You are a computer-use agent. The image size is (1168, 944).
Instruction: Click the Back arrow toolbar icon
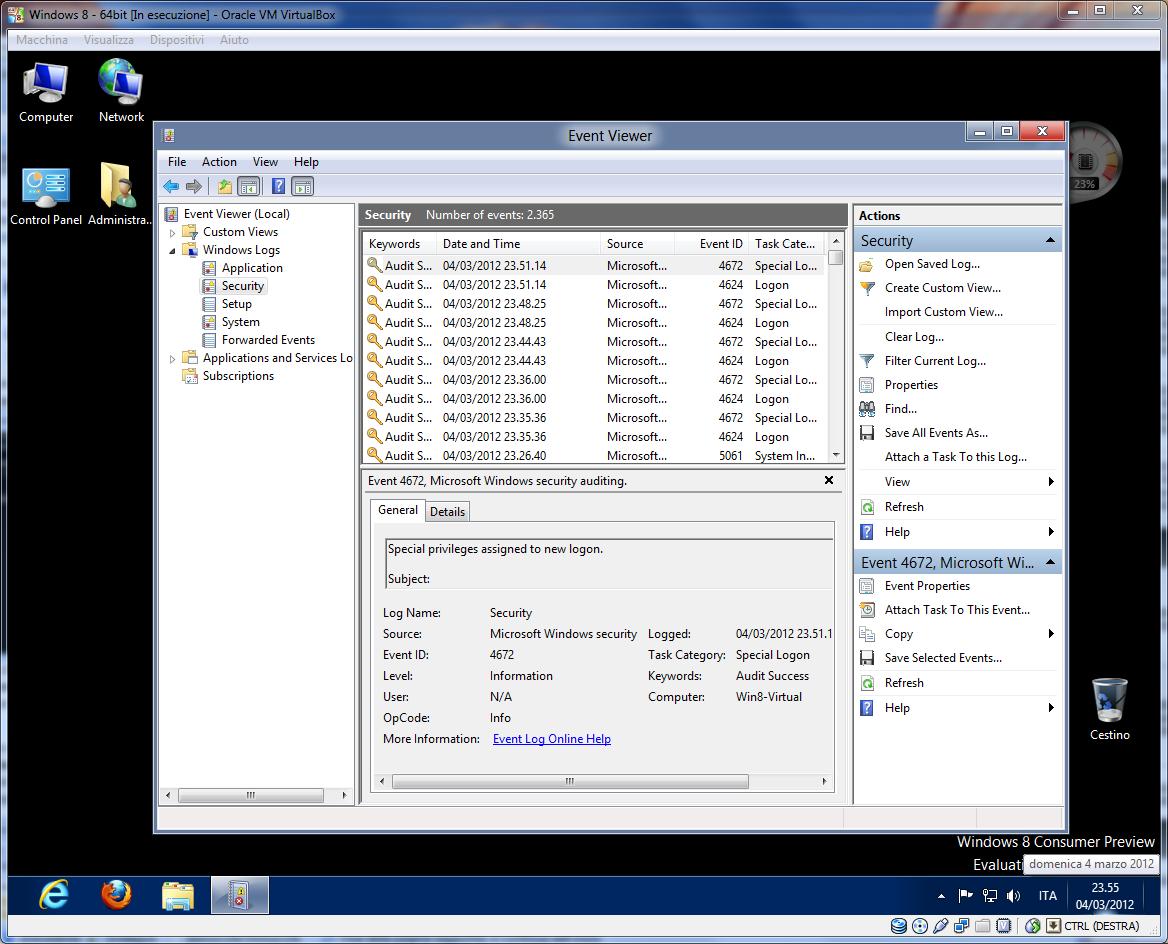(x=171, y=186)
